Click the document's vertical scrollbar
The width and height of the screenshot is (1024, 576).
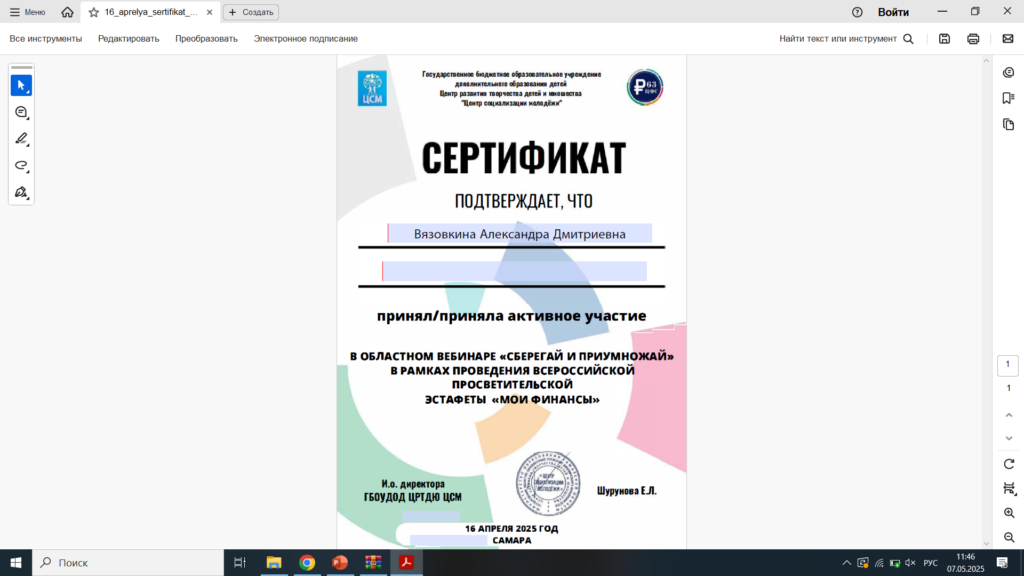pos(986,302)
